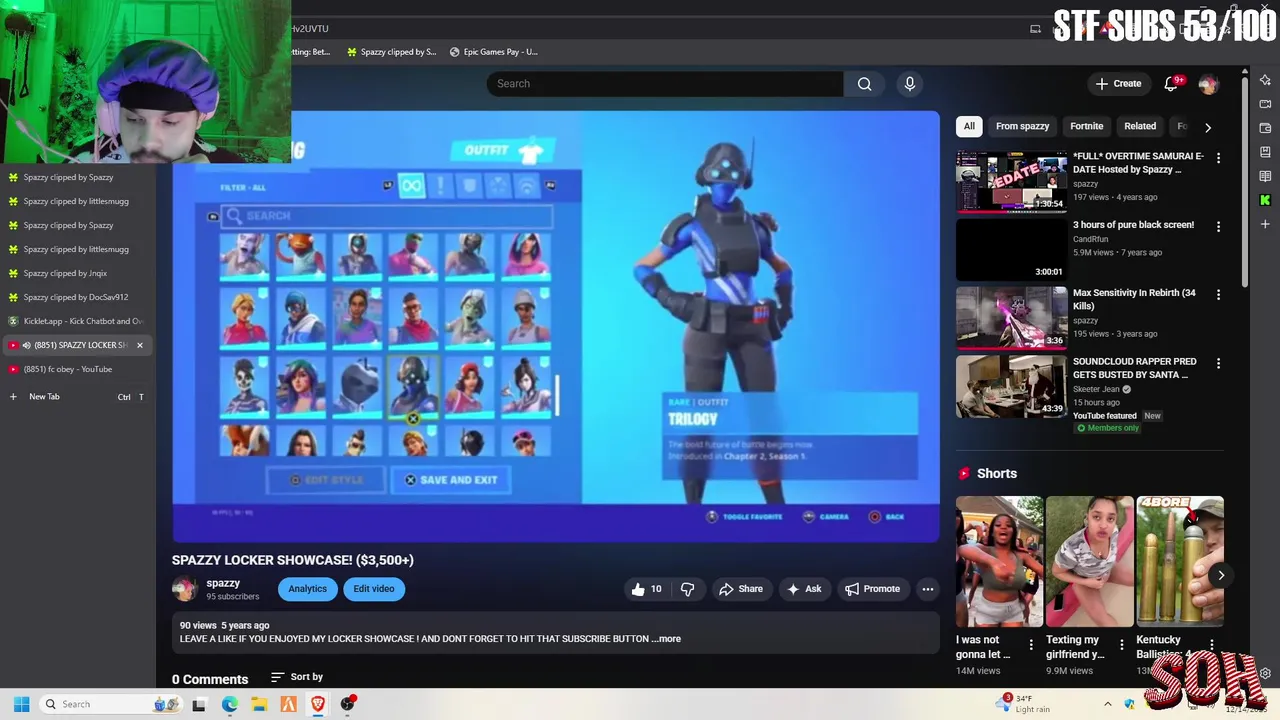Click the Windows Start button
1280x720 pixels.
click(21, 704)
